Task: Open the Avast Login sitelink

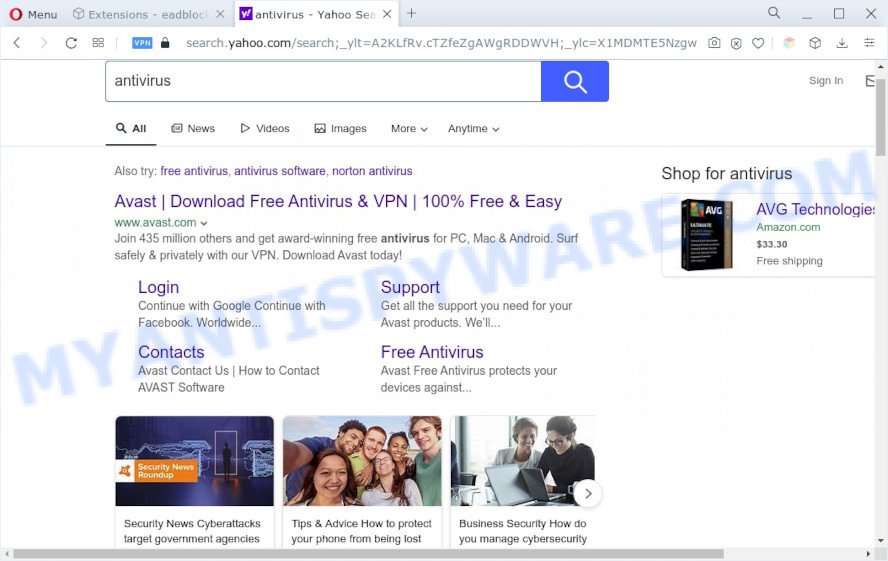Action: click(x=159, y=287)
